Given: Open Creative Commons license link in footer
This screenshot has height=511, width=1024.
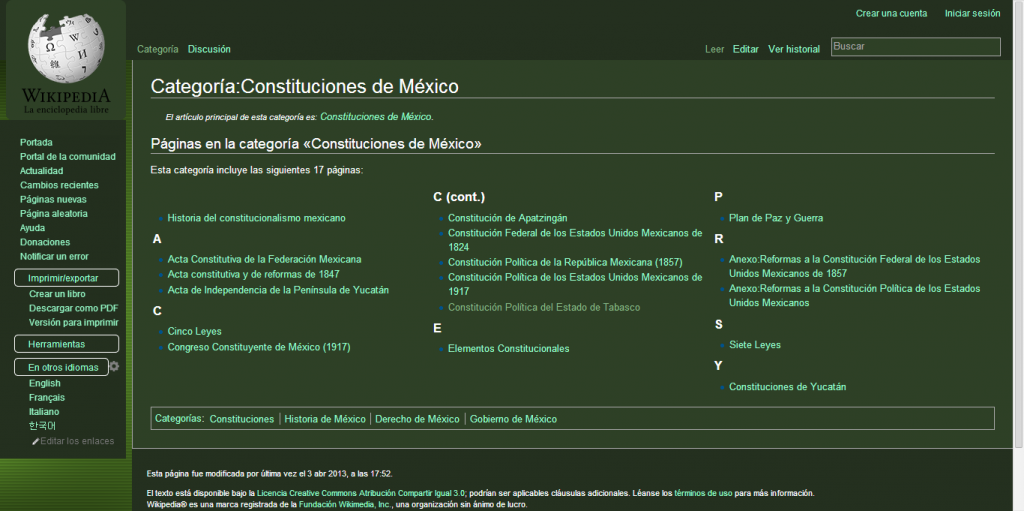Looking at the screenshot, I should (x=360, y=493).
